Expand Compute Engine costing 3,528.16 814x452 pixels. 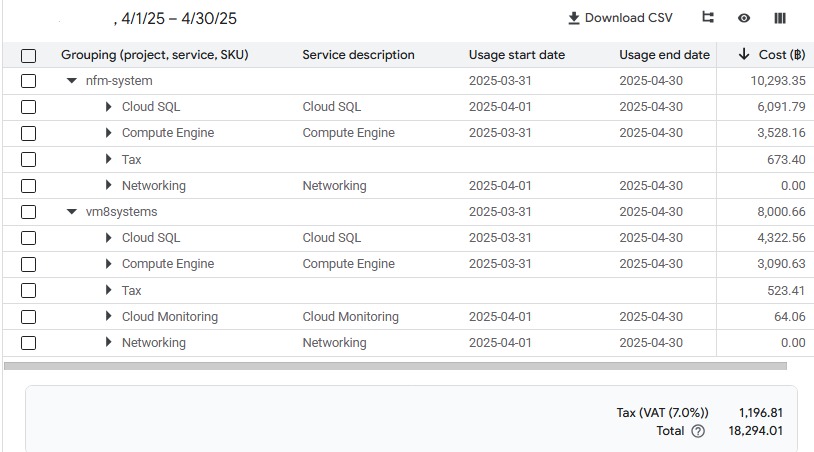click(x=108, y=133)
